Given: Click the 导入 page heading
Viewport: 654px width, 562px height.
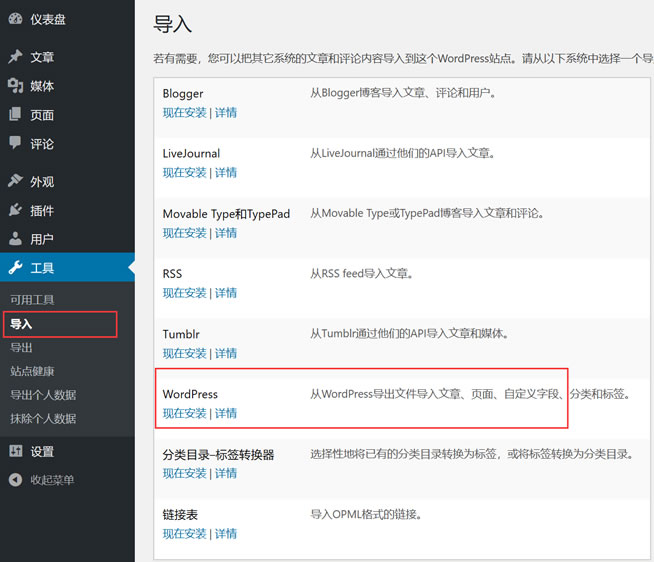Looking at the screenshot, I should click(172, 24).
